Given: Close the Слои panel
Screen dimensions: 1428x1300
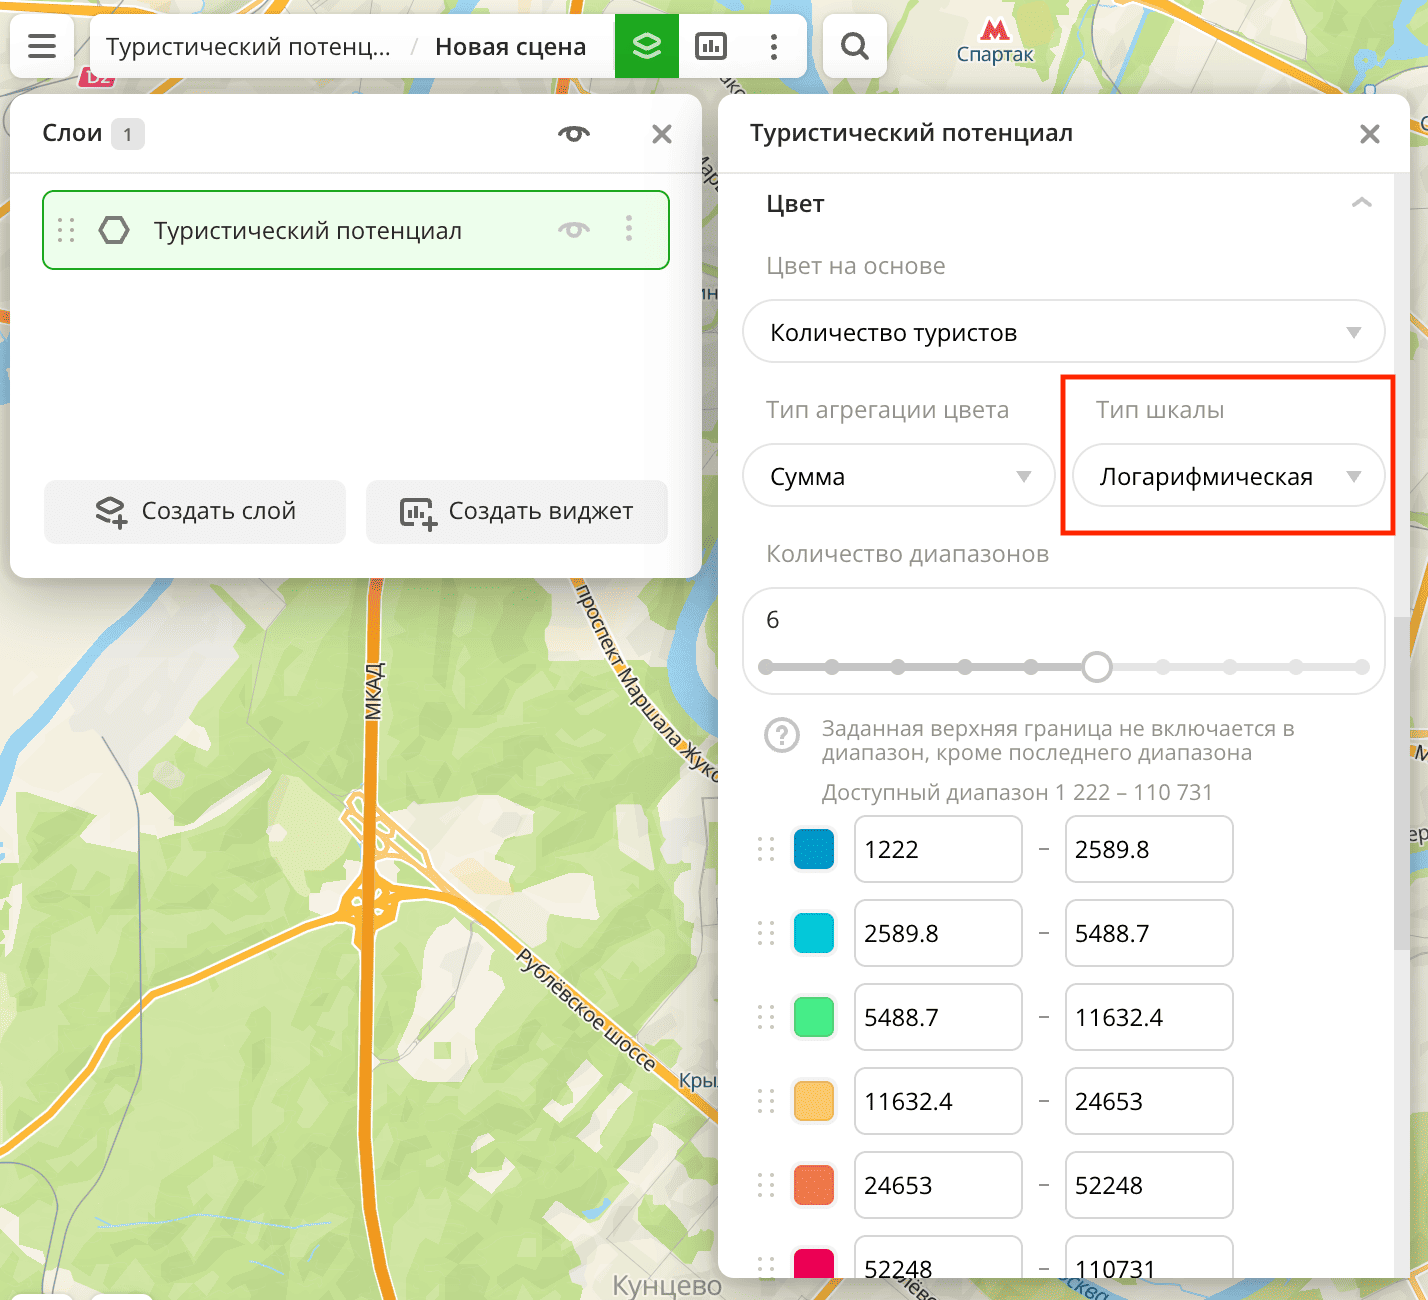Looking at the screenshot, I should click(662, 134).
